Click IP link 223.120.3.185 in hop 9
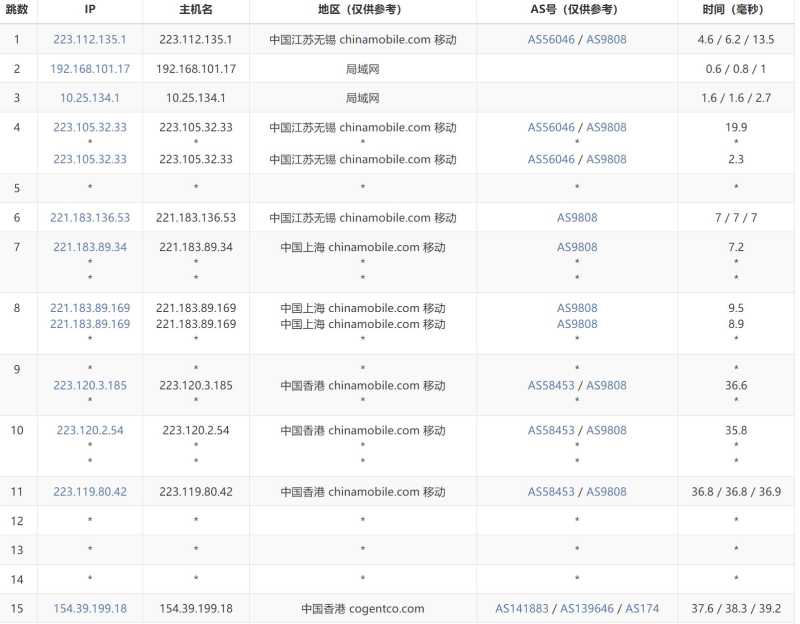Screen dimensions: 800x624 tap(90, 385)
